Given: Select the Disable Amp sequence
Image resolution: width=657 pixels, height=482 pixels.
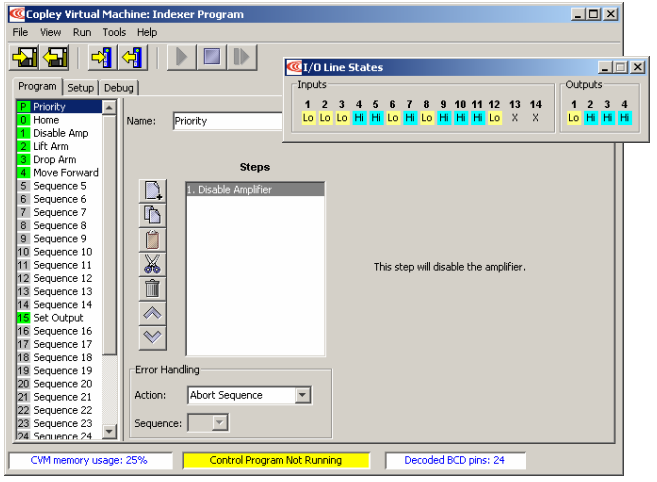Looking at the screenshot, I should point(59,133).
